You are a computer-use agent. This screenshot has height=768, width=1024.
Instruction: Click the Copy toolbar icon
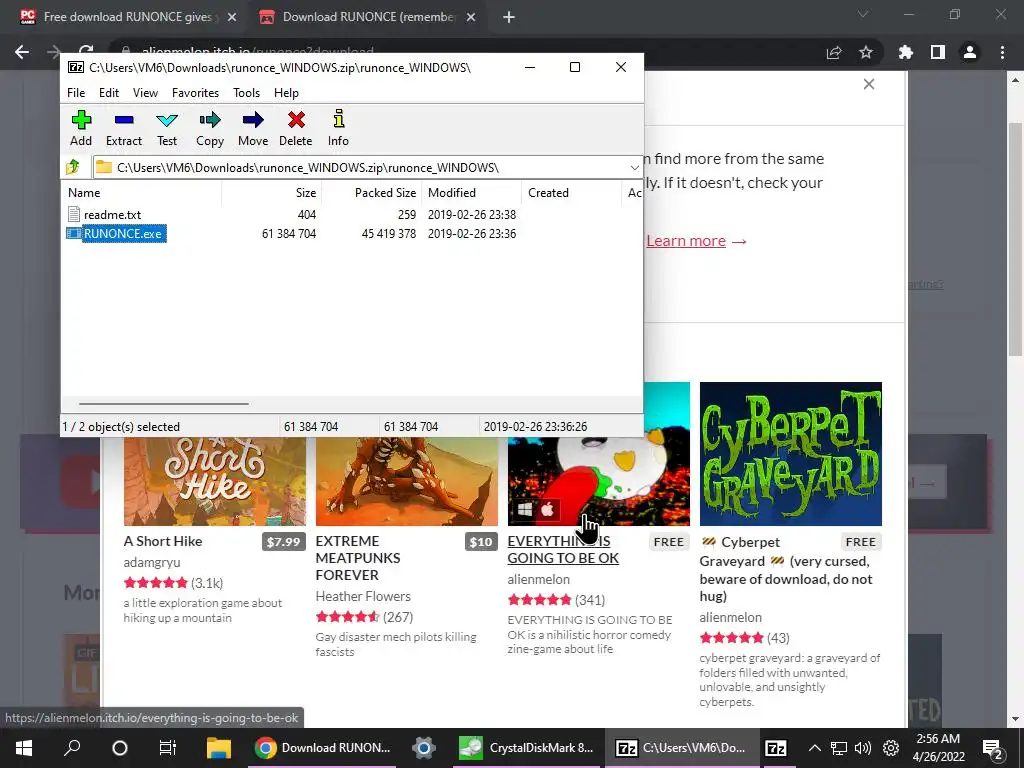click(x=210, y=129)
